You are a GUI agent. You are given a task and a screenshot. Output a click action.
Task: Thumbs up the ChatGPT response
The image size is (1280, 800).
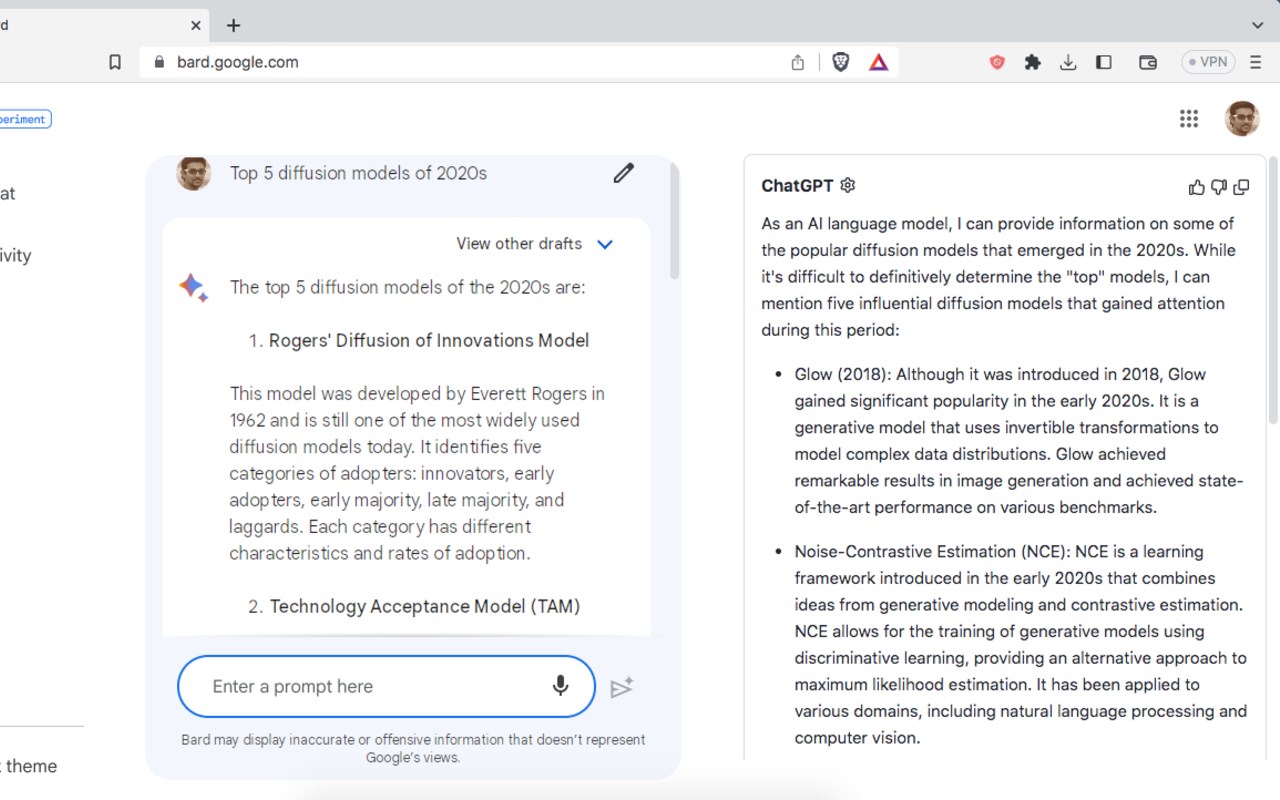(x=1196, y=187)
